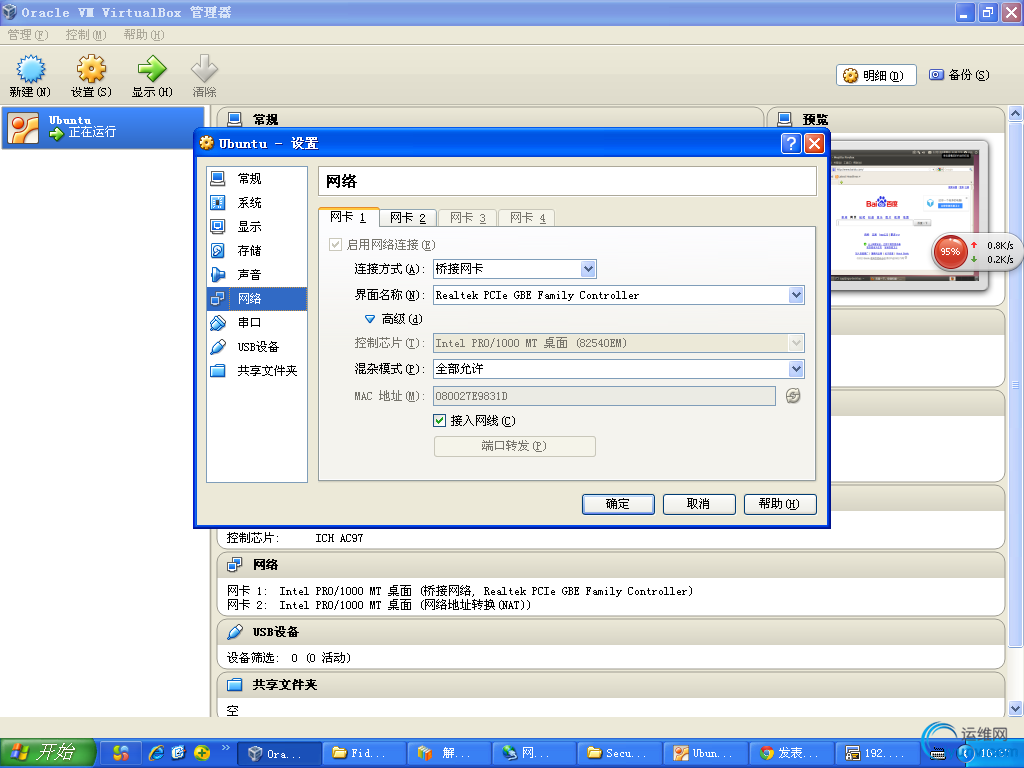The width and height of the screenshot is (1024, 768).
Task: Click the details pane scroll down arrow
Action: (1016, 708)
